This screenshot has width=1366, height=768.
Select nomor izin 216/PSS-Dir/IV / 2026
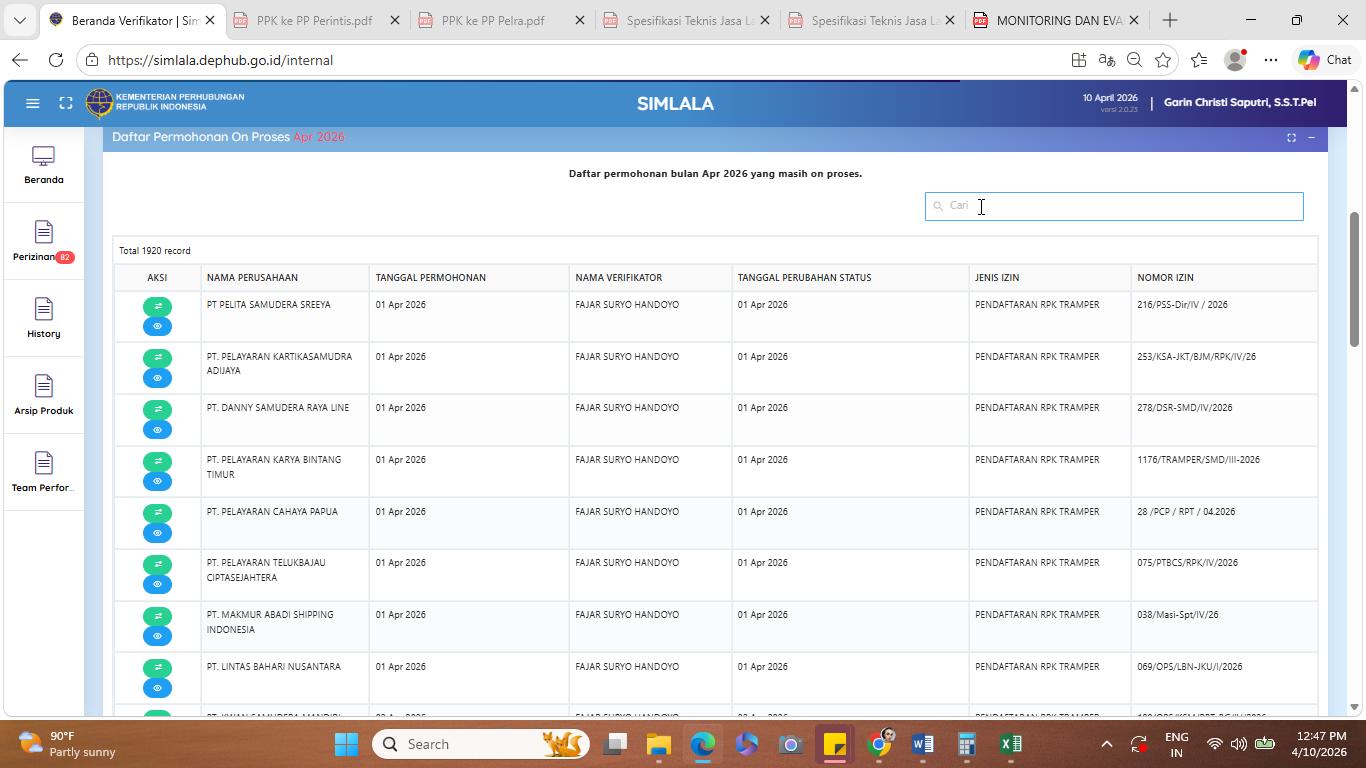[1182, 304]
